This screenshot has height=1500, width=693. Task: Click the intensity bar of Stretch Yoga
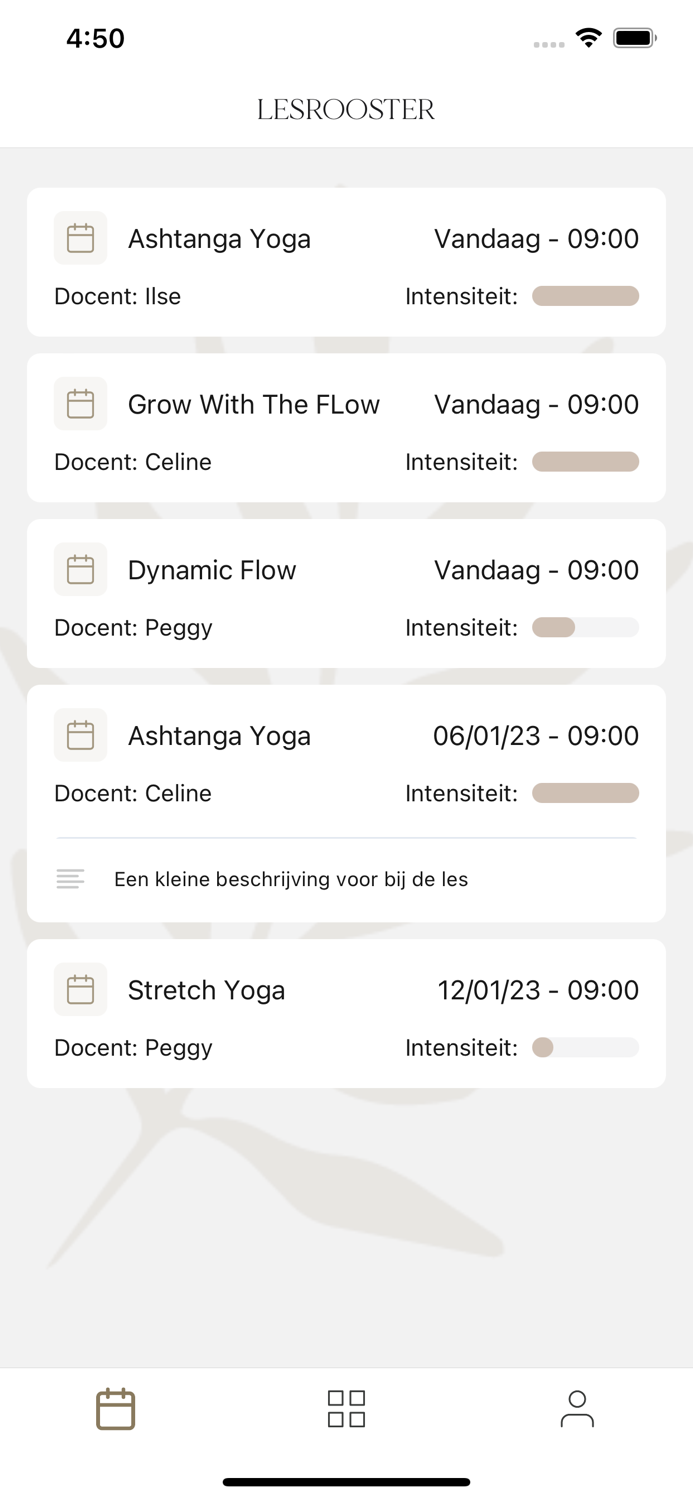point(585,1047)
